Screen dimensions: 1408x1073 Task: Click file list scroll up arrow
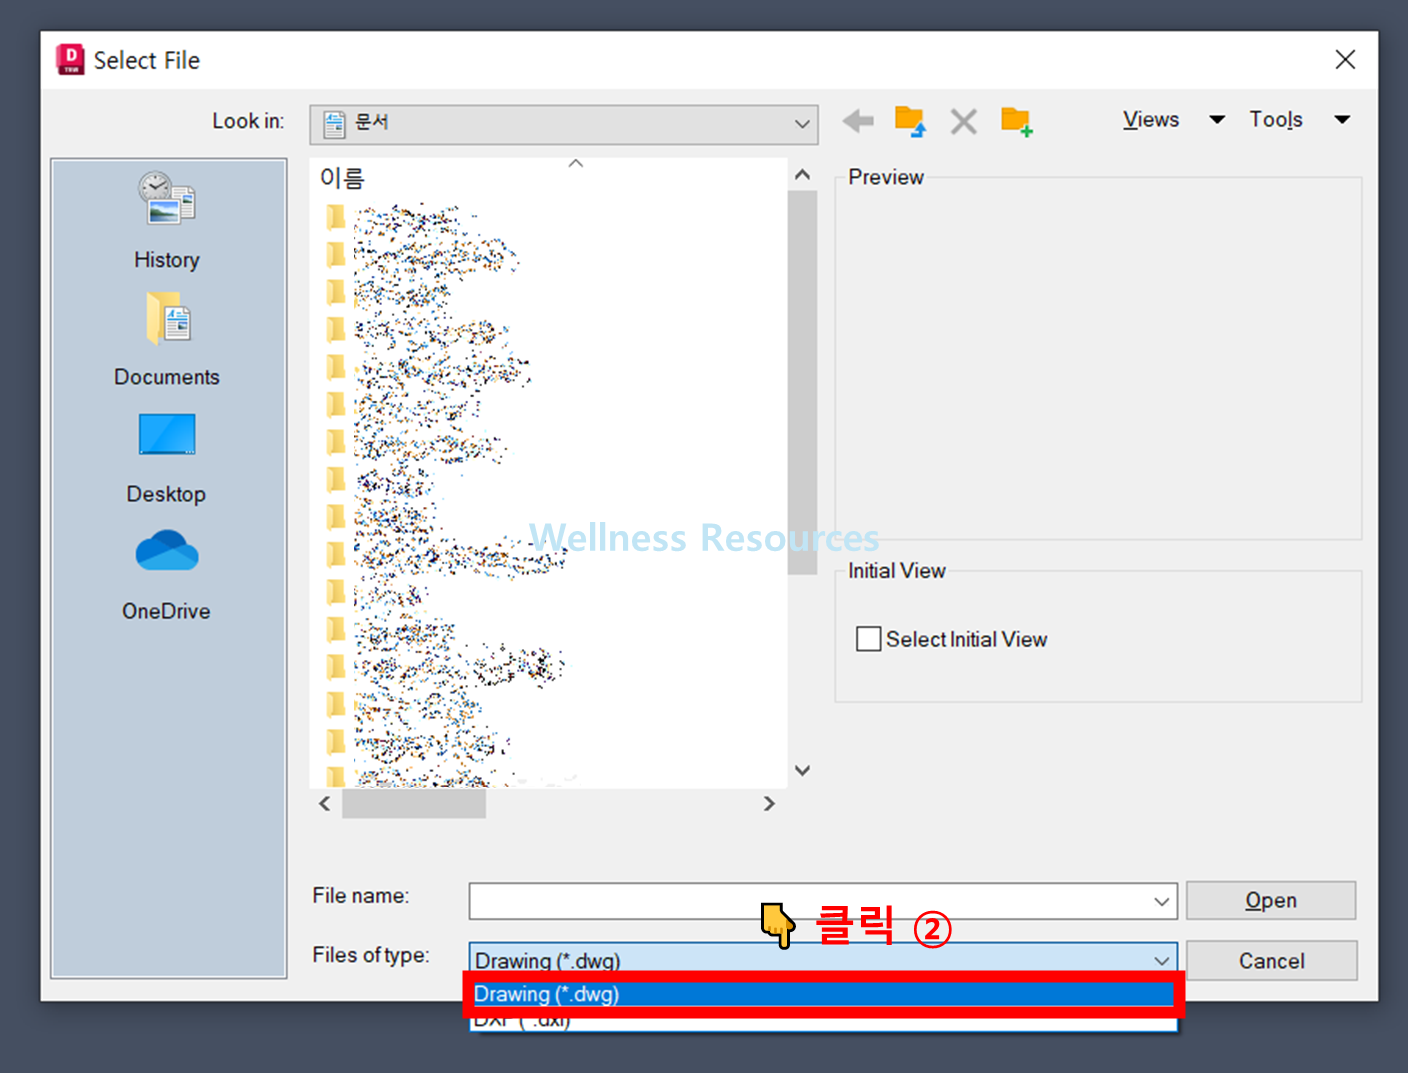(802, 175)
